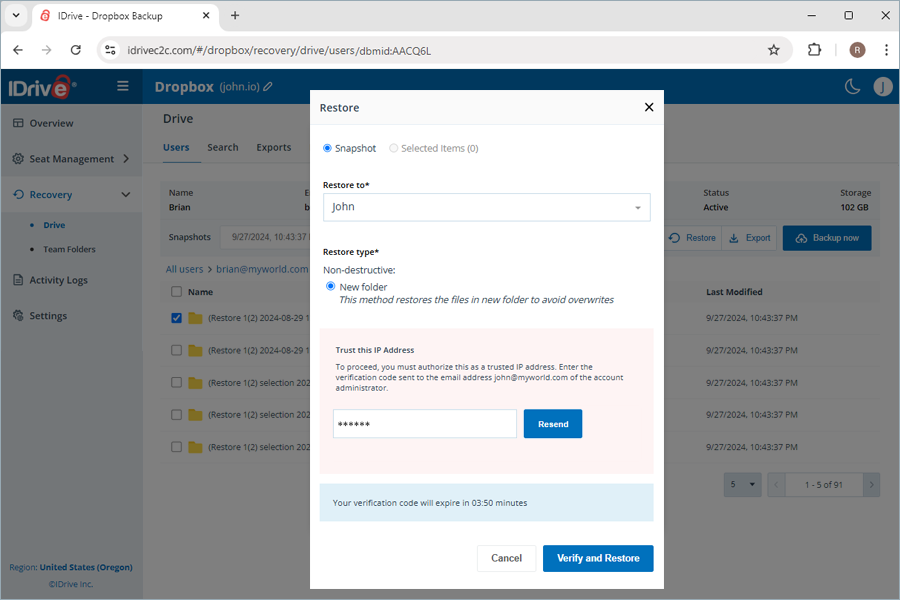Choose the Selected Items (0) radio option
This screenshot has height=600, width=900.
click(393, 148)
